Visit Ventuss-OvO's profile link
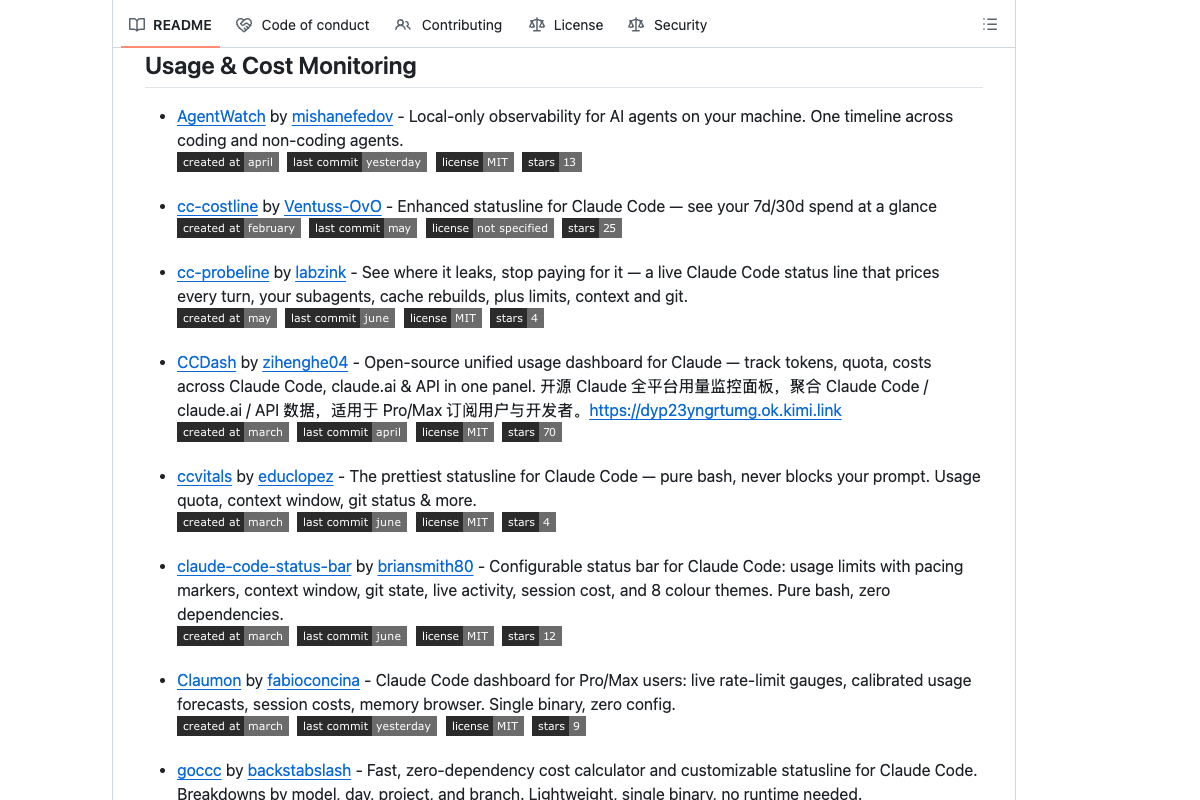1200x800 pixels. 333,206
